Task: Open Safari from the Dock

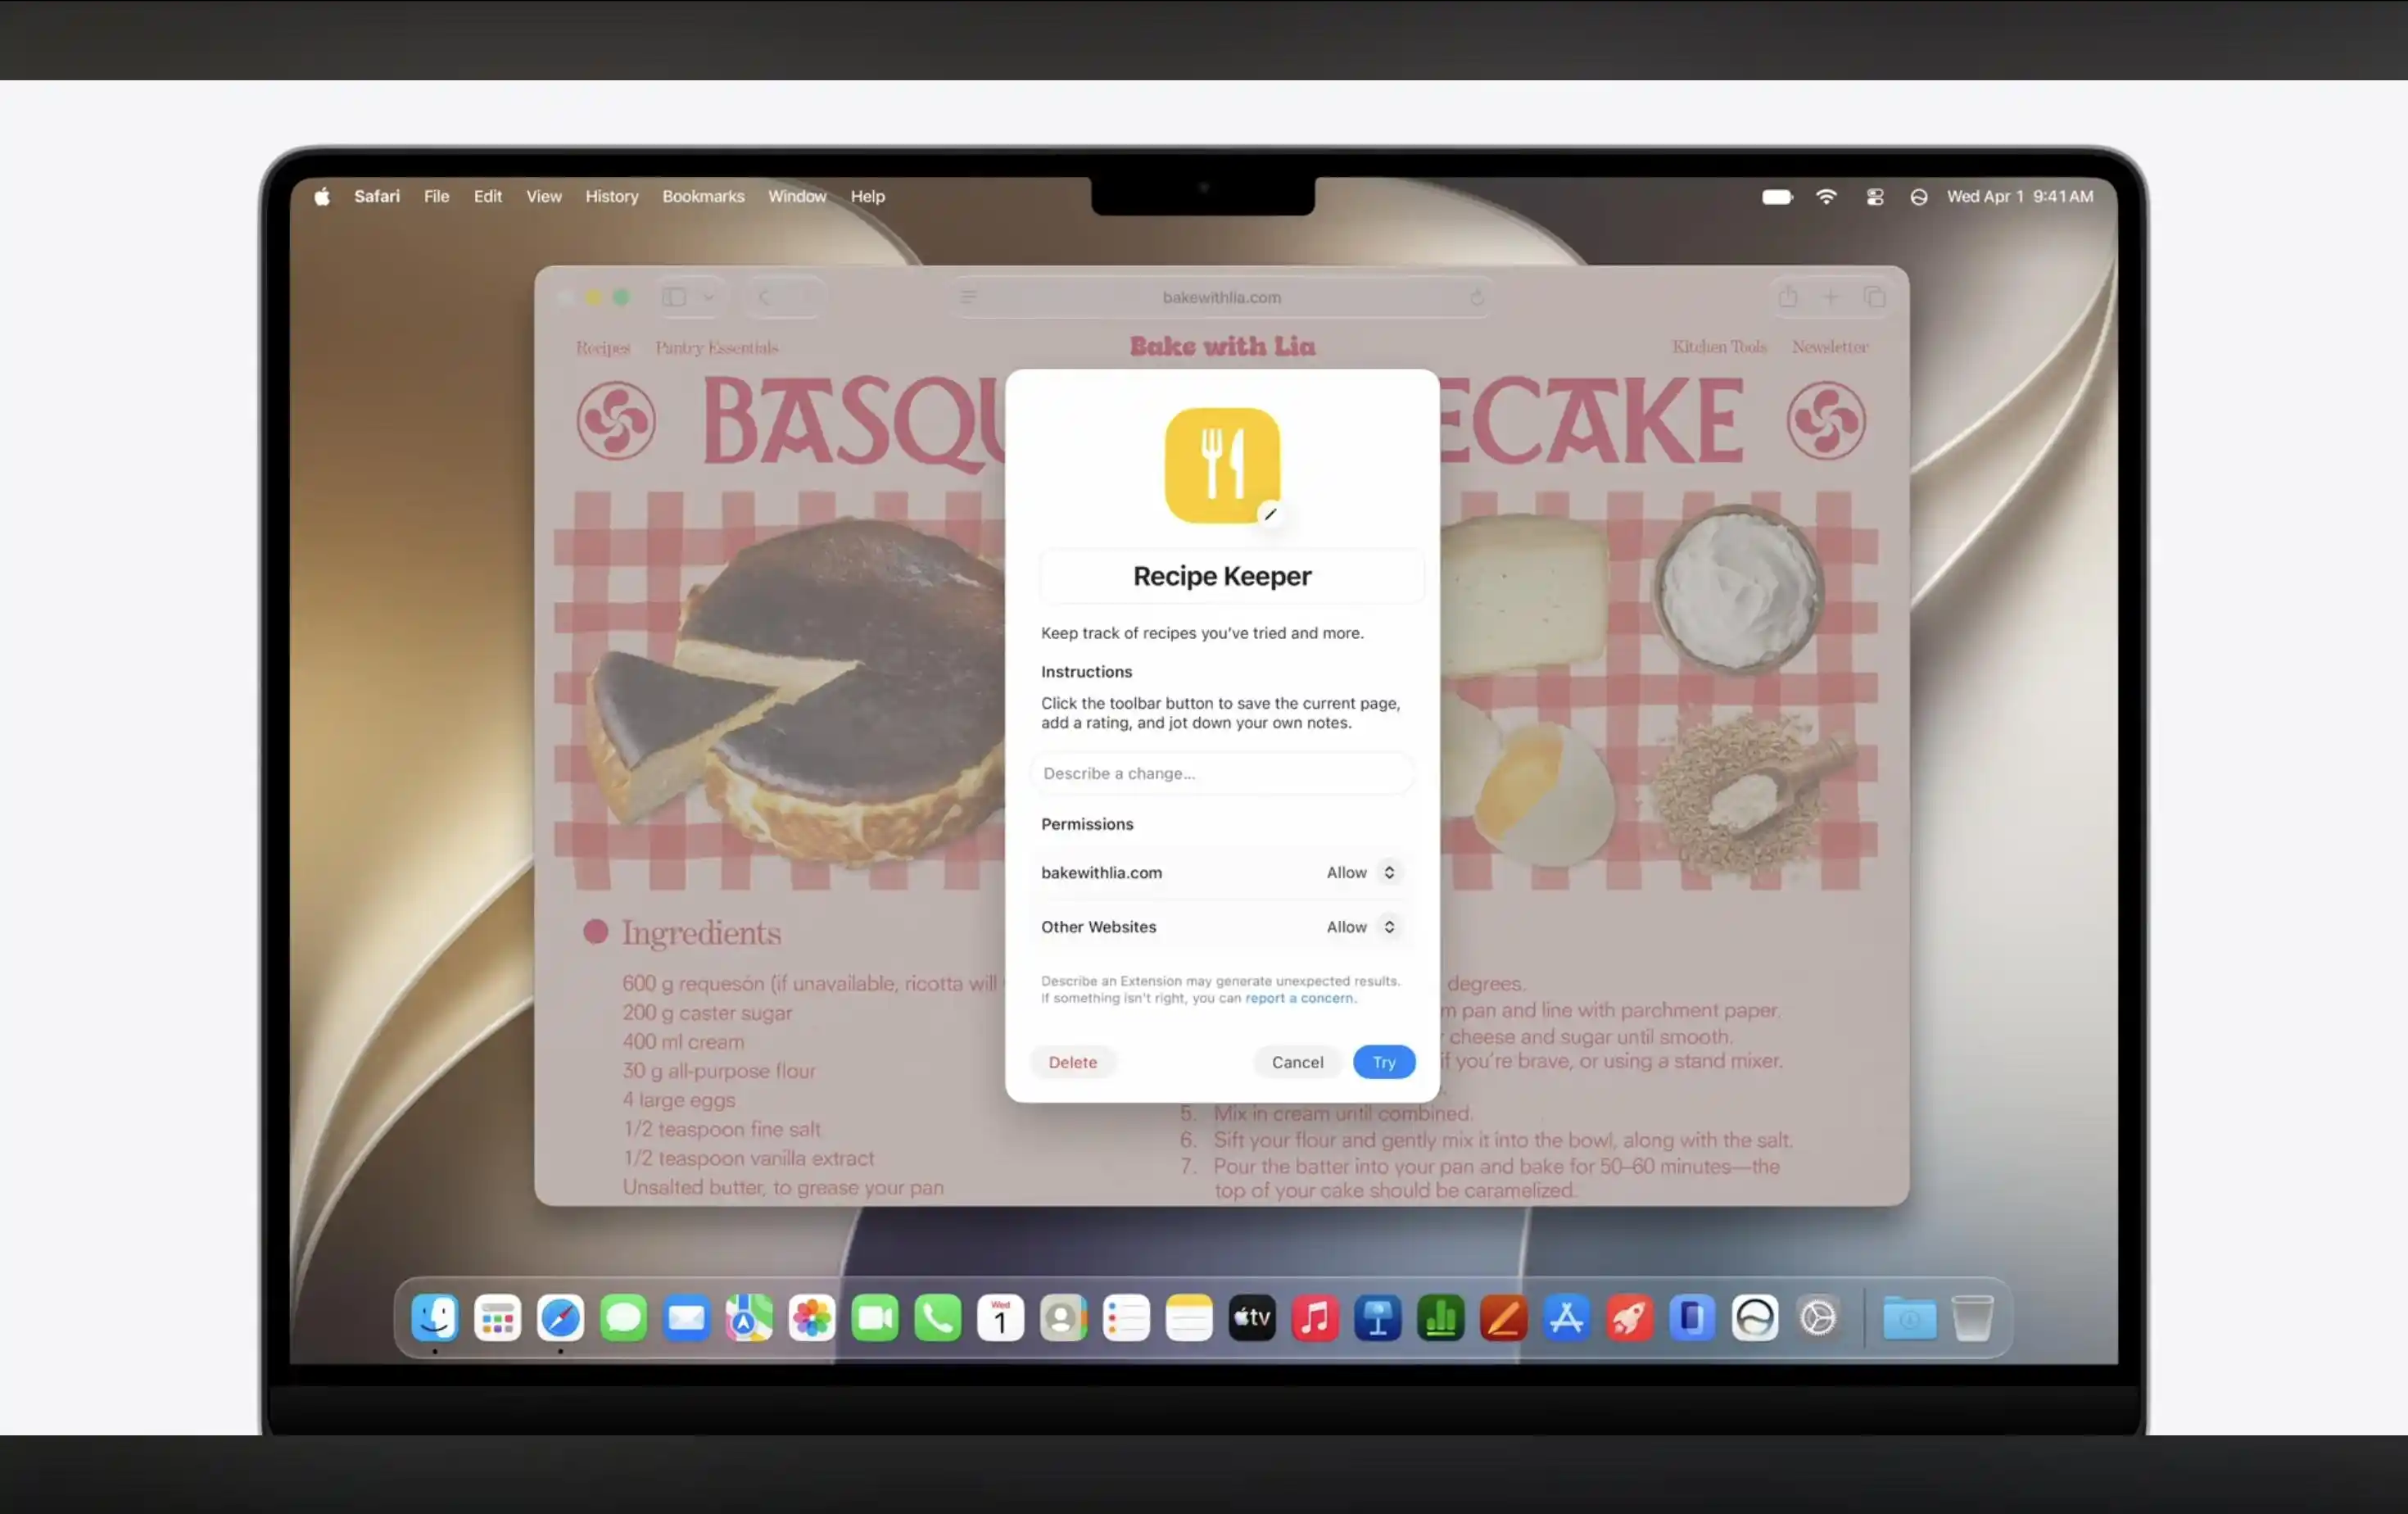Action: tap(560, 1318)
